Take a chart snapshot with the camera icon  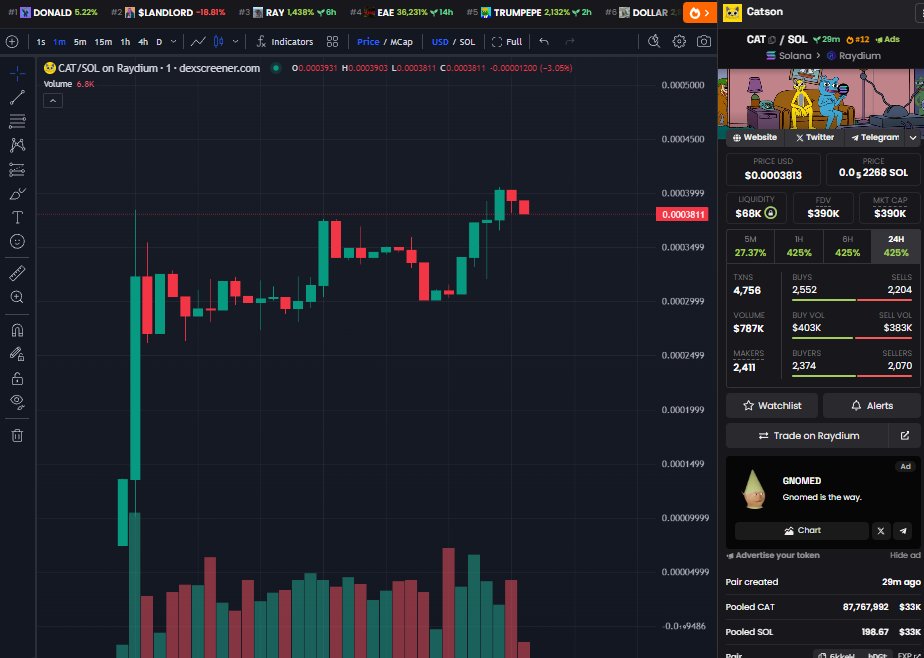703,43
